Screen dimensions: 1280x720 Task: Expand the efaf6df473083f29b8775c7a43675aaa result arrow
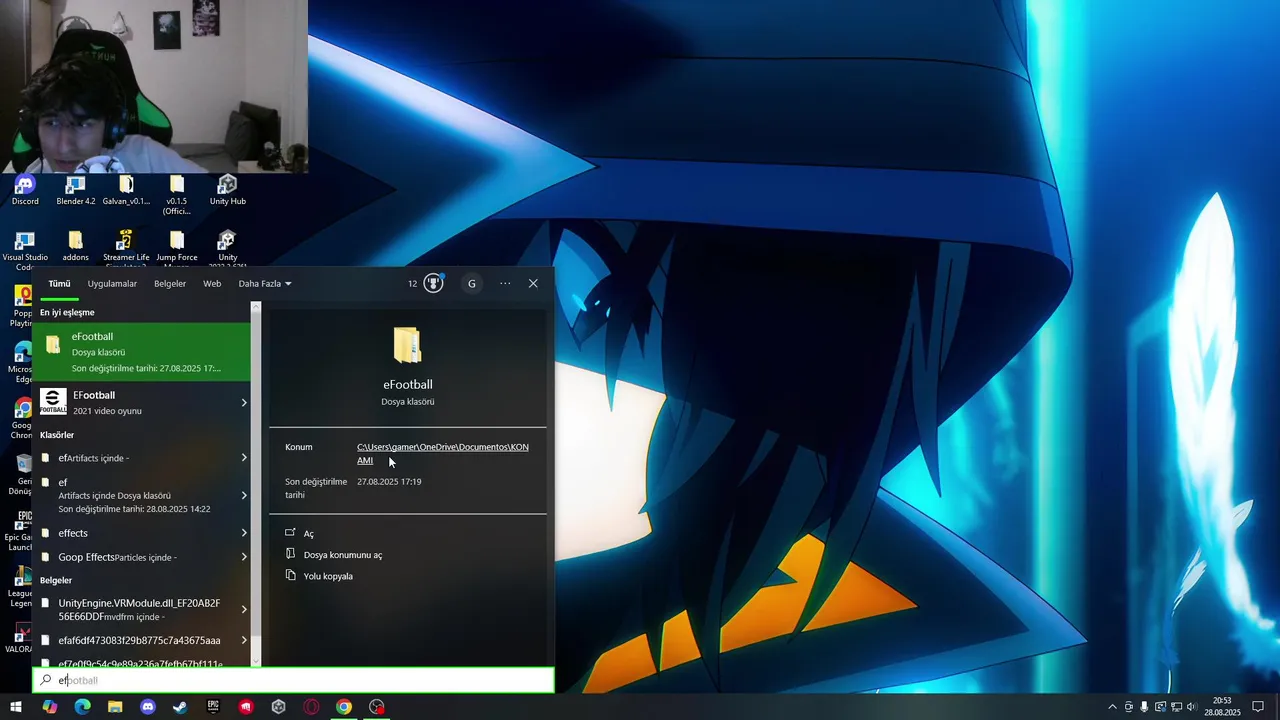click(244, 640)
